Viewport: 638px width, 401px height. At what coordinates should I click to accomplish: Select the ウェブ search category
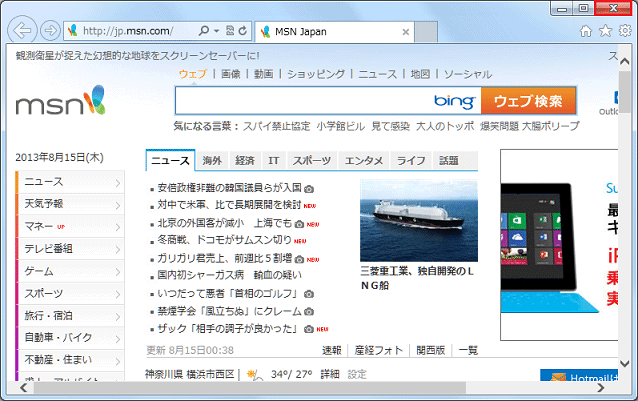193,74
